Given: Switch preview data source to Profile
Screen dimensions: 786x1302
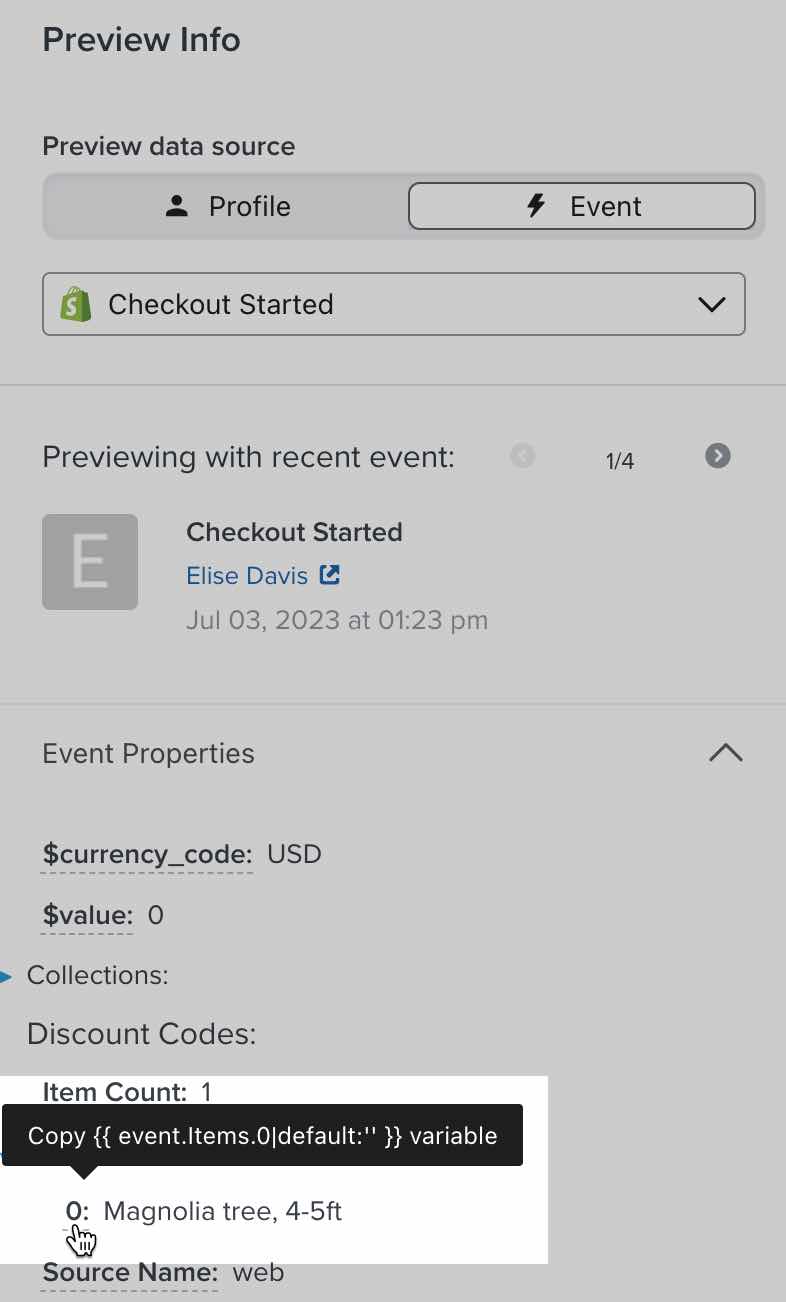Looking at the screenshot, I should coord(226,207).
